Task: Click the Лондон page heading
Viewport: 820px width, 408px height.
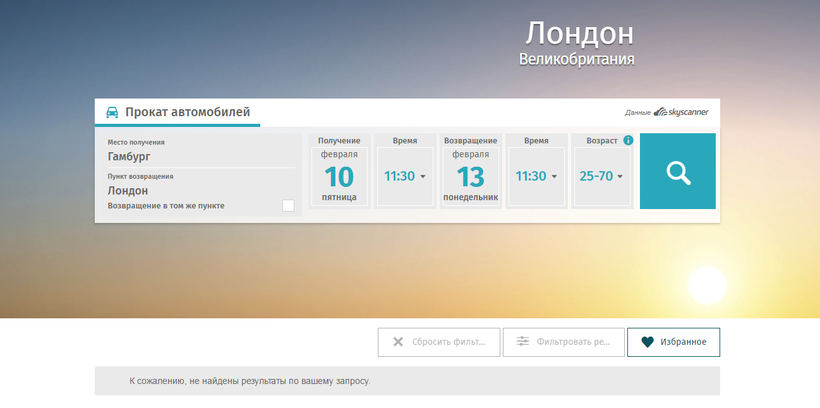Action: click(x=579, y=33)
